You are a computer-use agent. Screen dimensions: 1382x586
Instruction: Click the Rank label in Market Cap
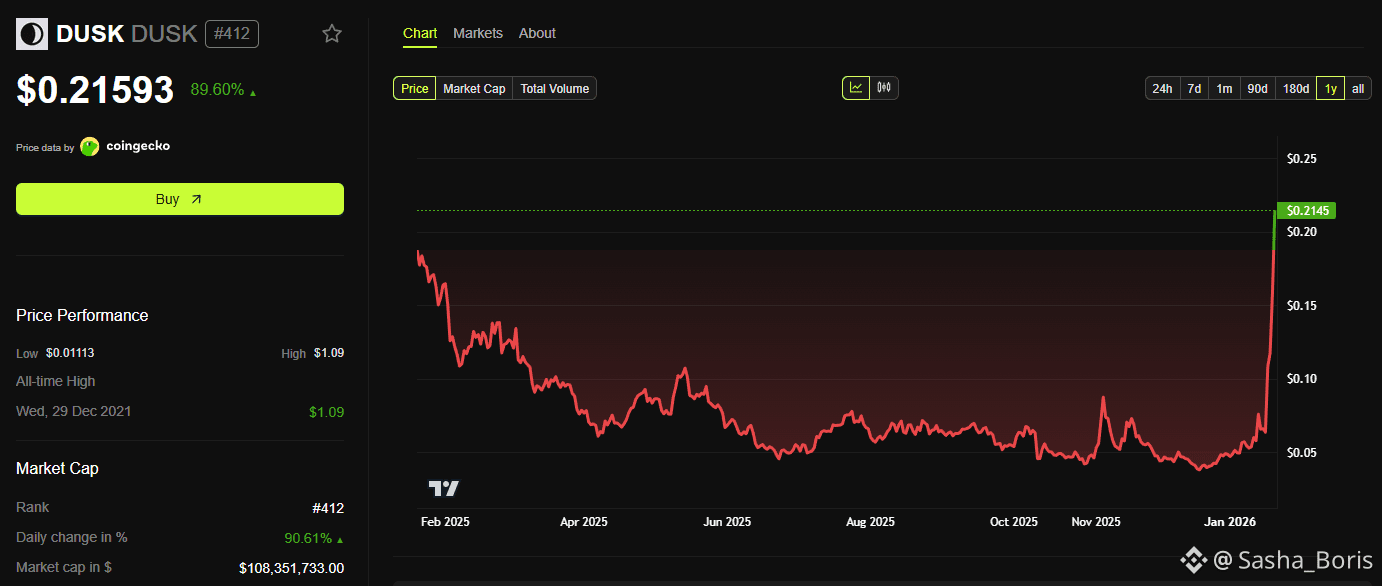click(33, 508)
